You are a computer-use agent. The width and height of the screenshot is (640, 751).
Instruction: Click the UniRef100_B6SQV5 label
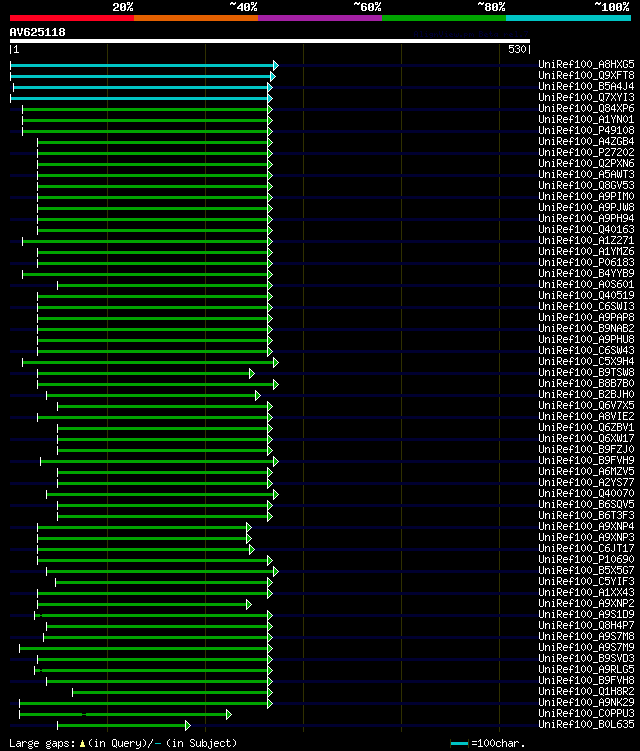[x=586, y=505]
